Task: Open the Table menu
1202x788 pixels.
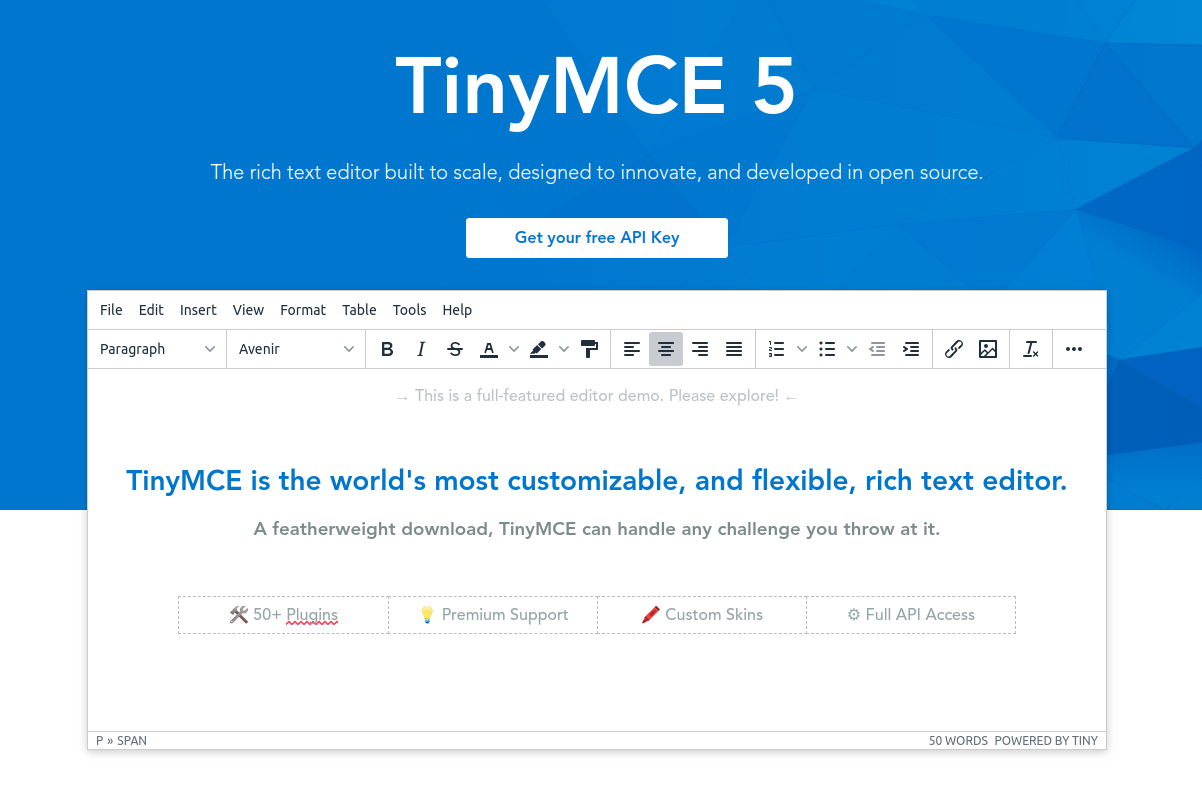Action: coord(359,310)
